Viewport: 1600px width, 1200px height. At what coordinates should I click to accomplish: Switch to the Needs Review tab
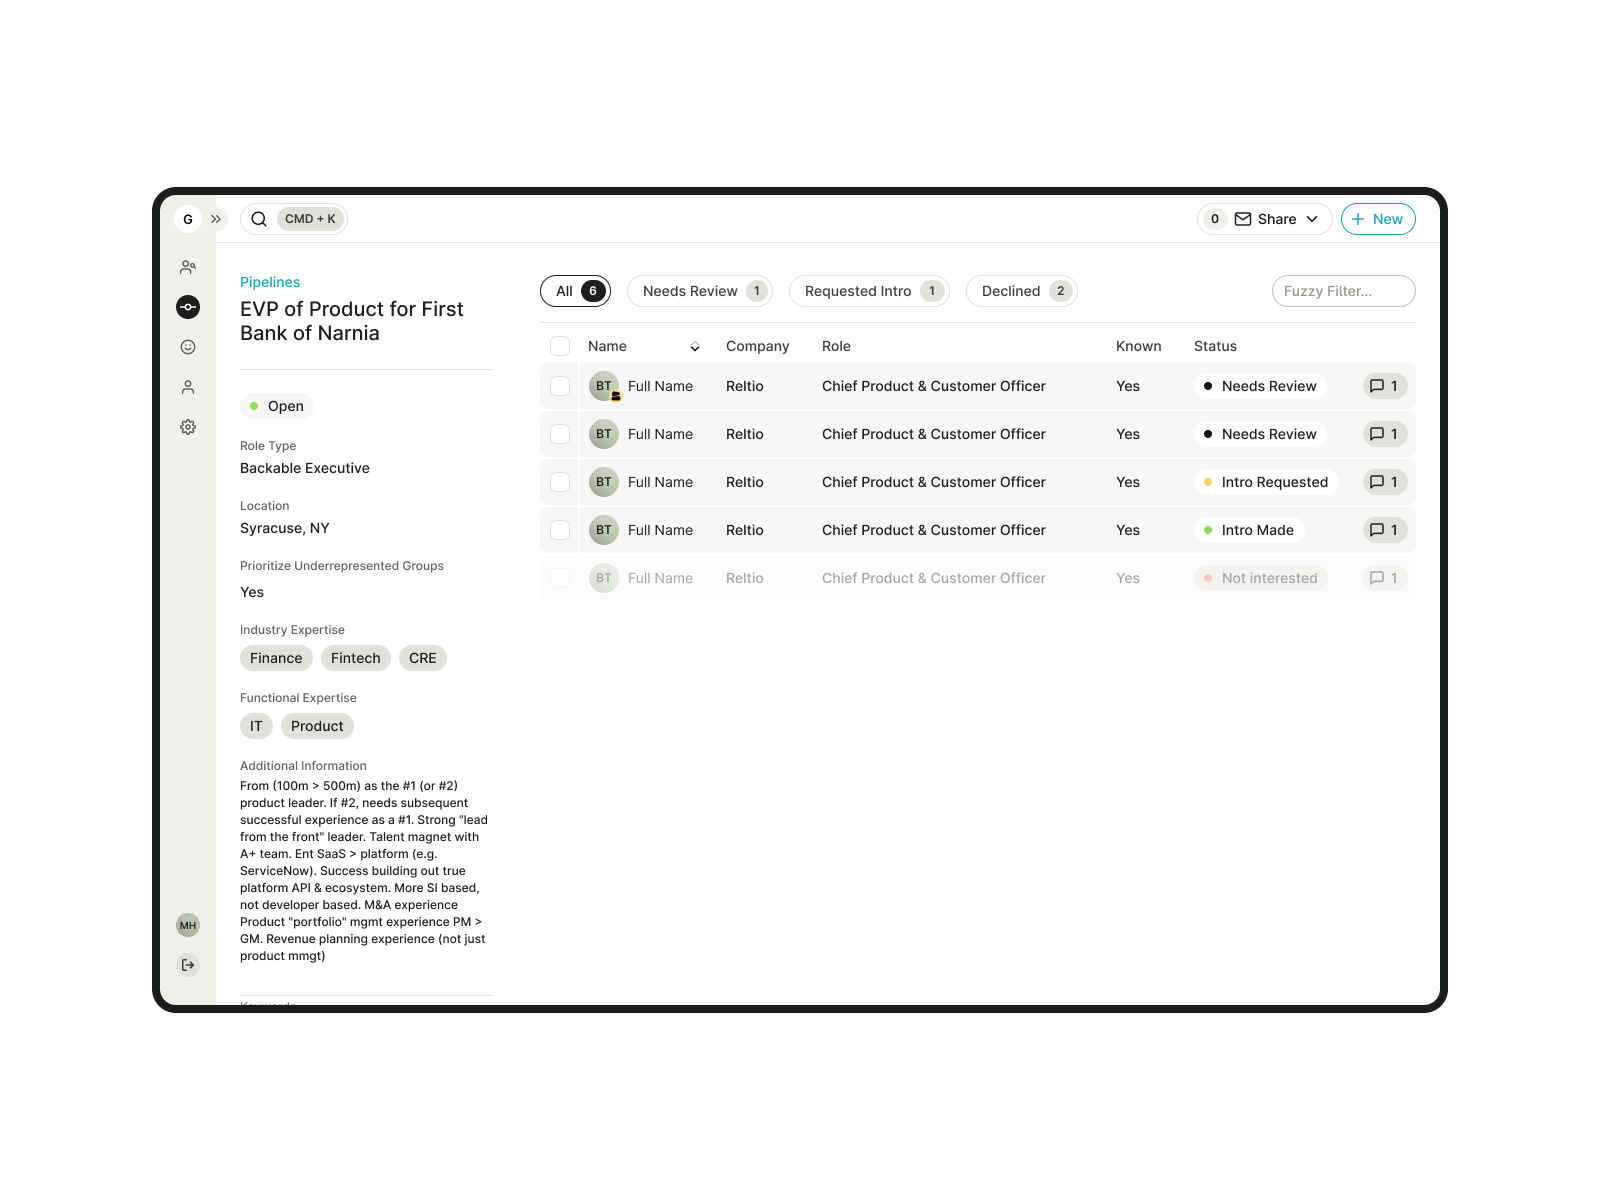698,291
